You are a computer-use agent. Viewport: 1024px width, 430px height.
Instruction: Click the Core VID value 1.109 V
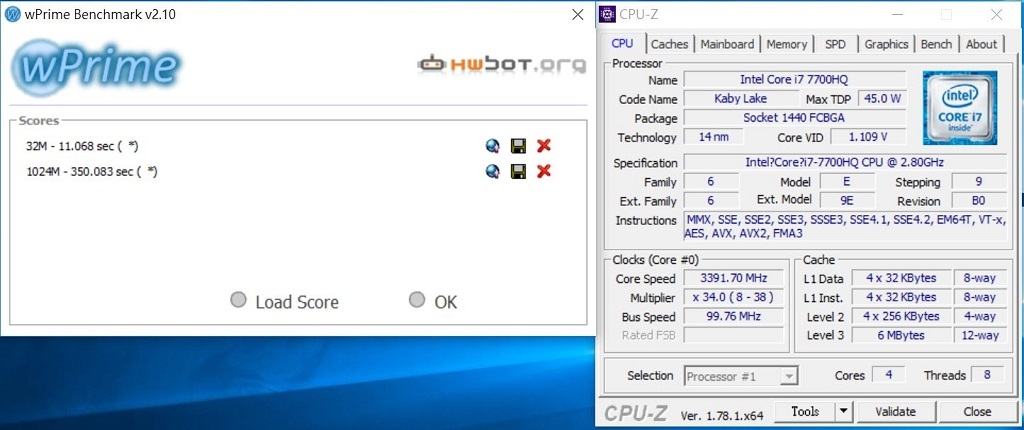pos(867,137)
